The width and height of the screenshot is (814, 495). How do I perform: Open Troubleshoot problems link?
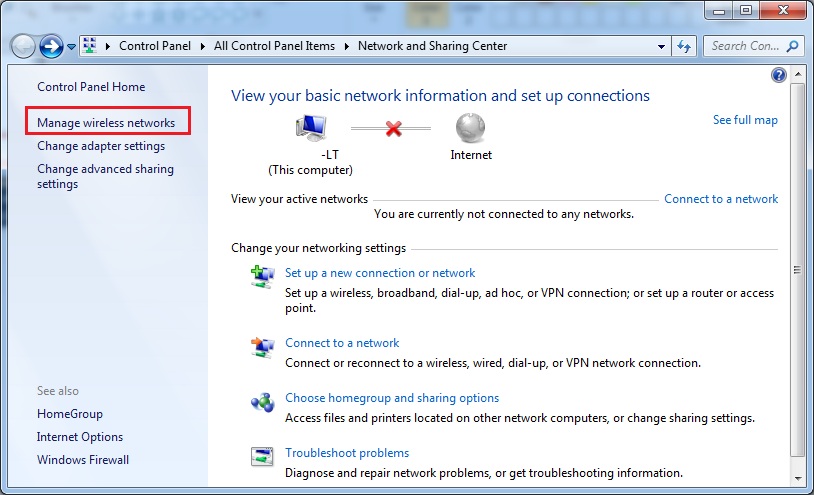[347, 453]
